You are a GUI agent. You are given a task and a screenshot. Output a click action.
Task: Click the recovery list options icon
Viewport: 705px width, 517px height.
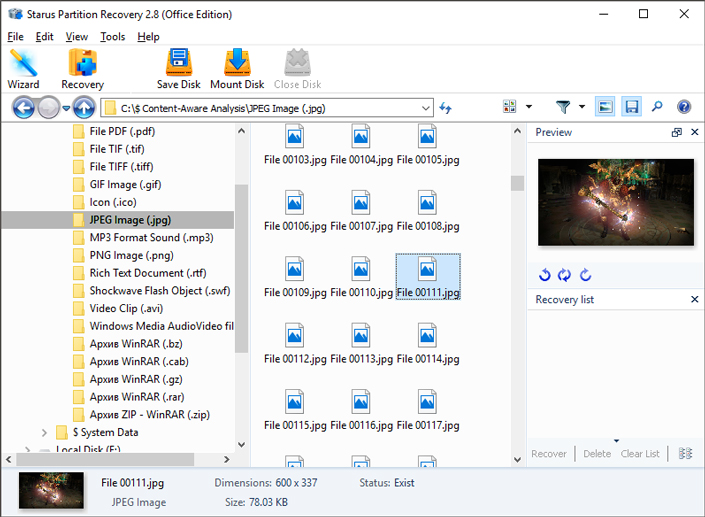(x=685, y=453)
